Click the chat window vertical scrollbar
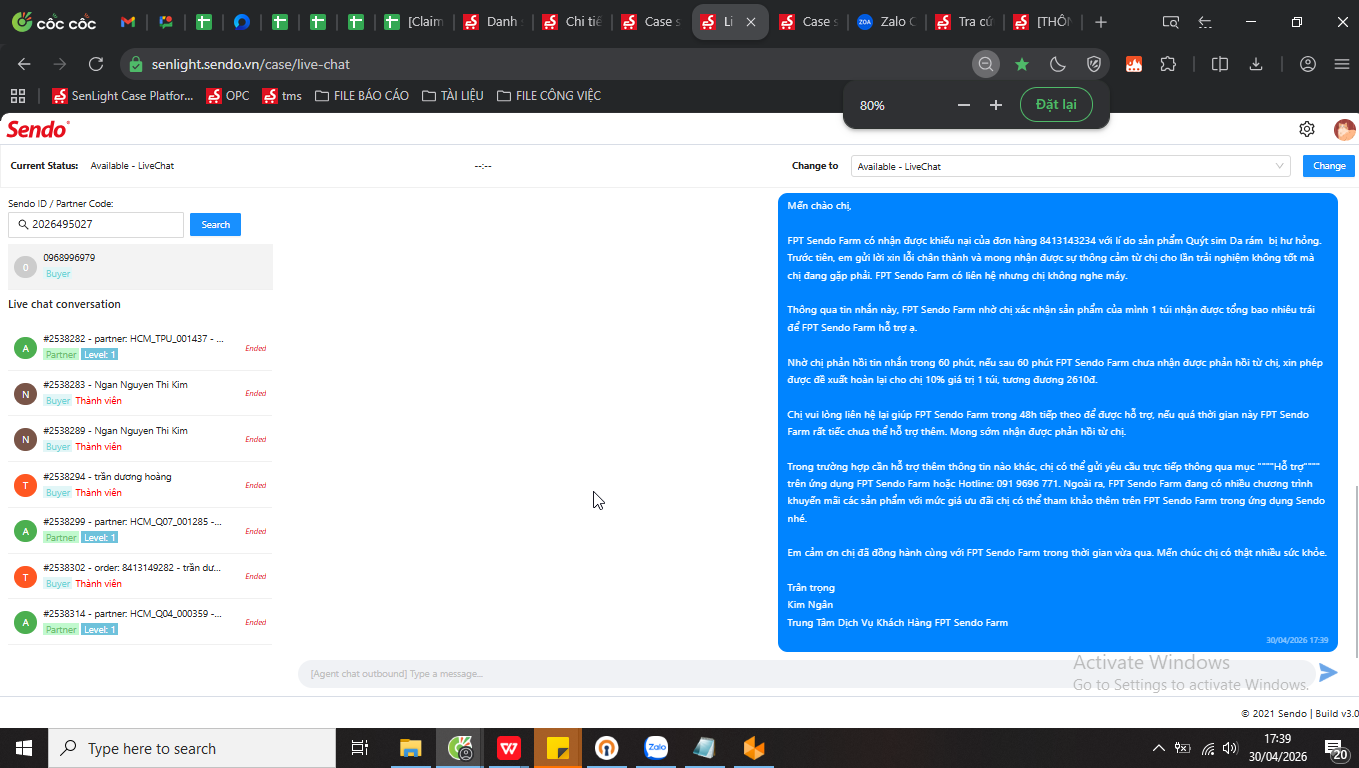Viewport: 1359px width, 768px height. [x=1356, y=570]
